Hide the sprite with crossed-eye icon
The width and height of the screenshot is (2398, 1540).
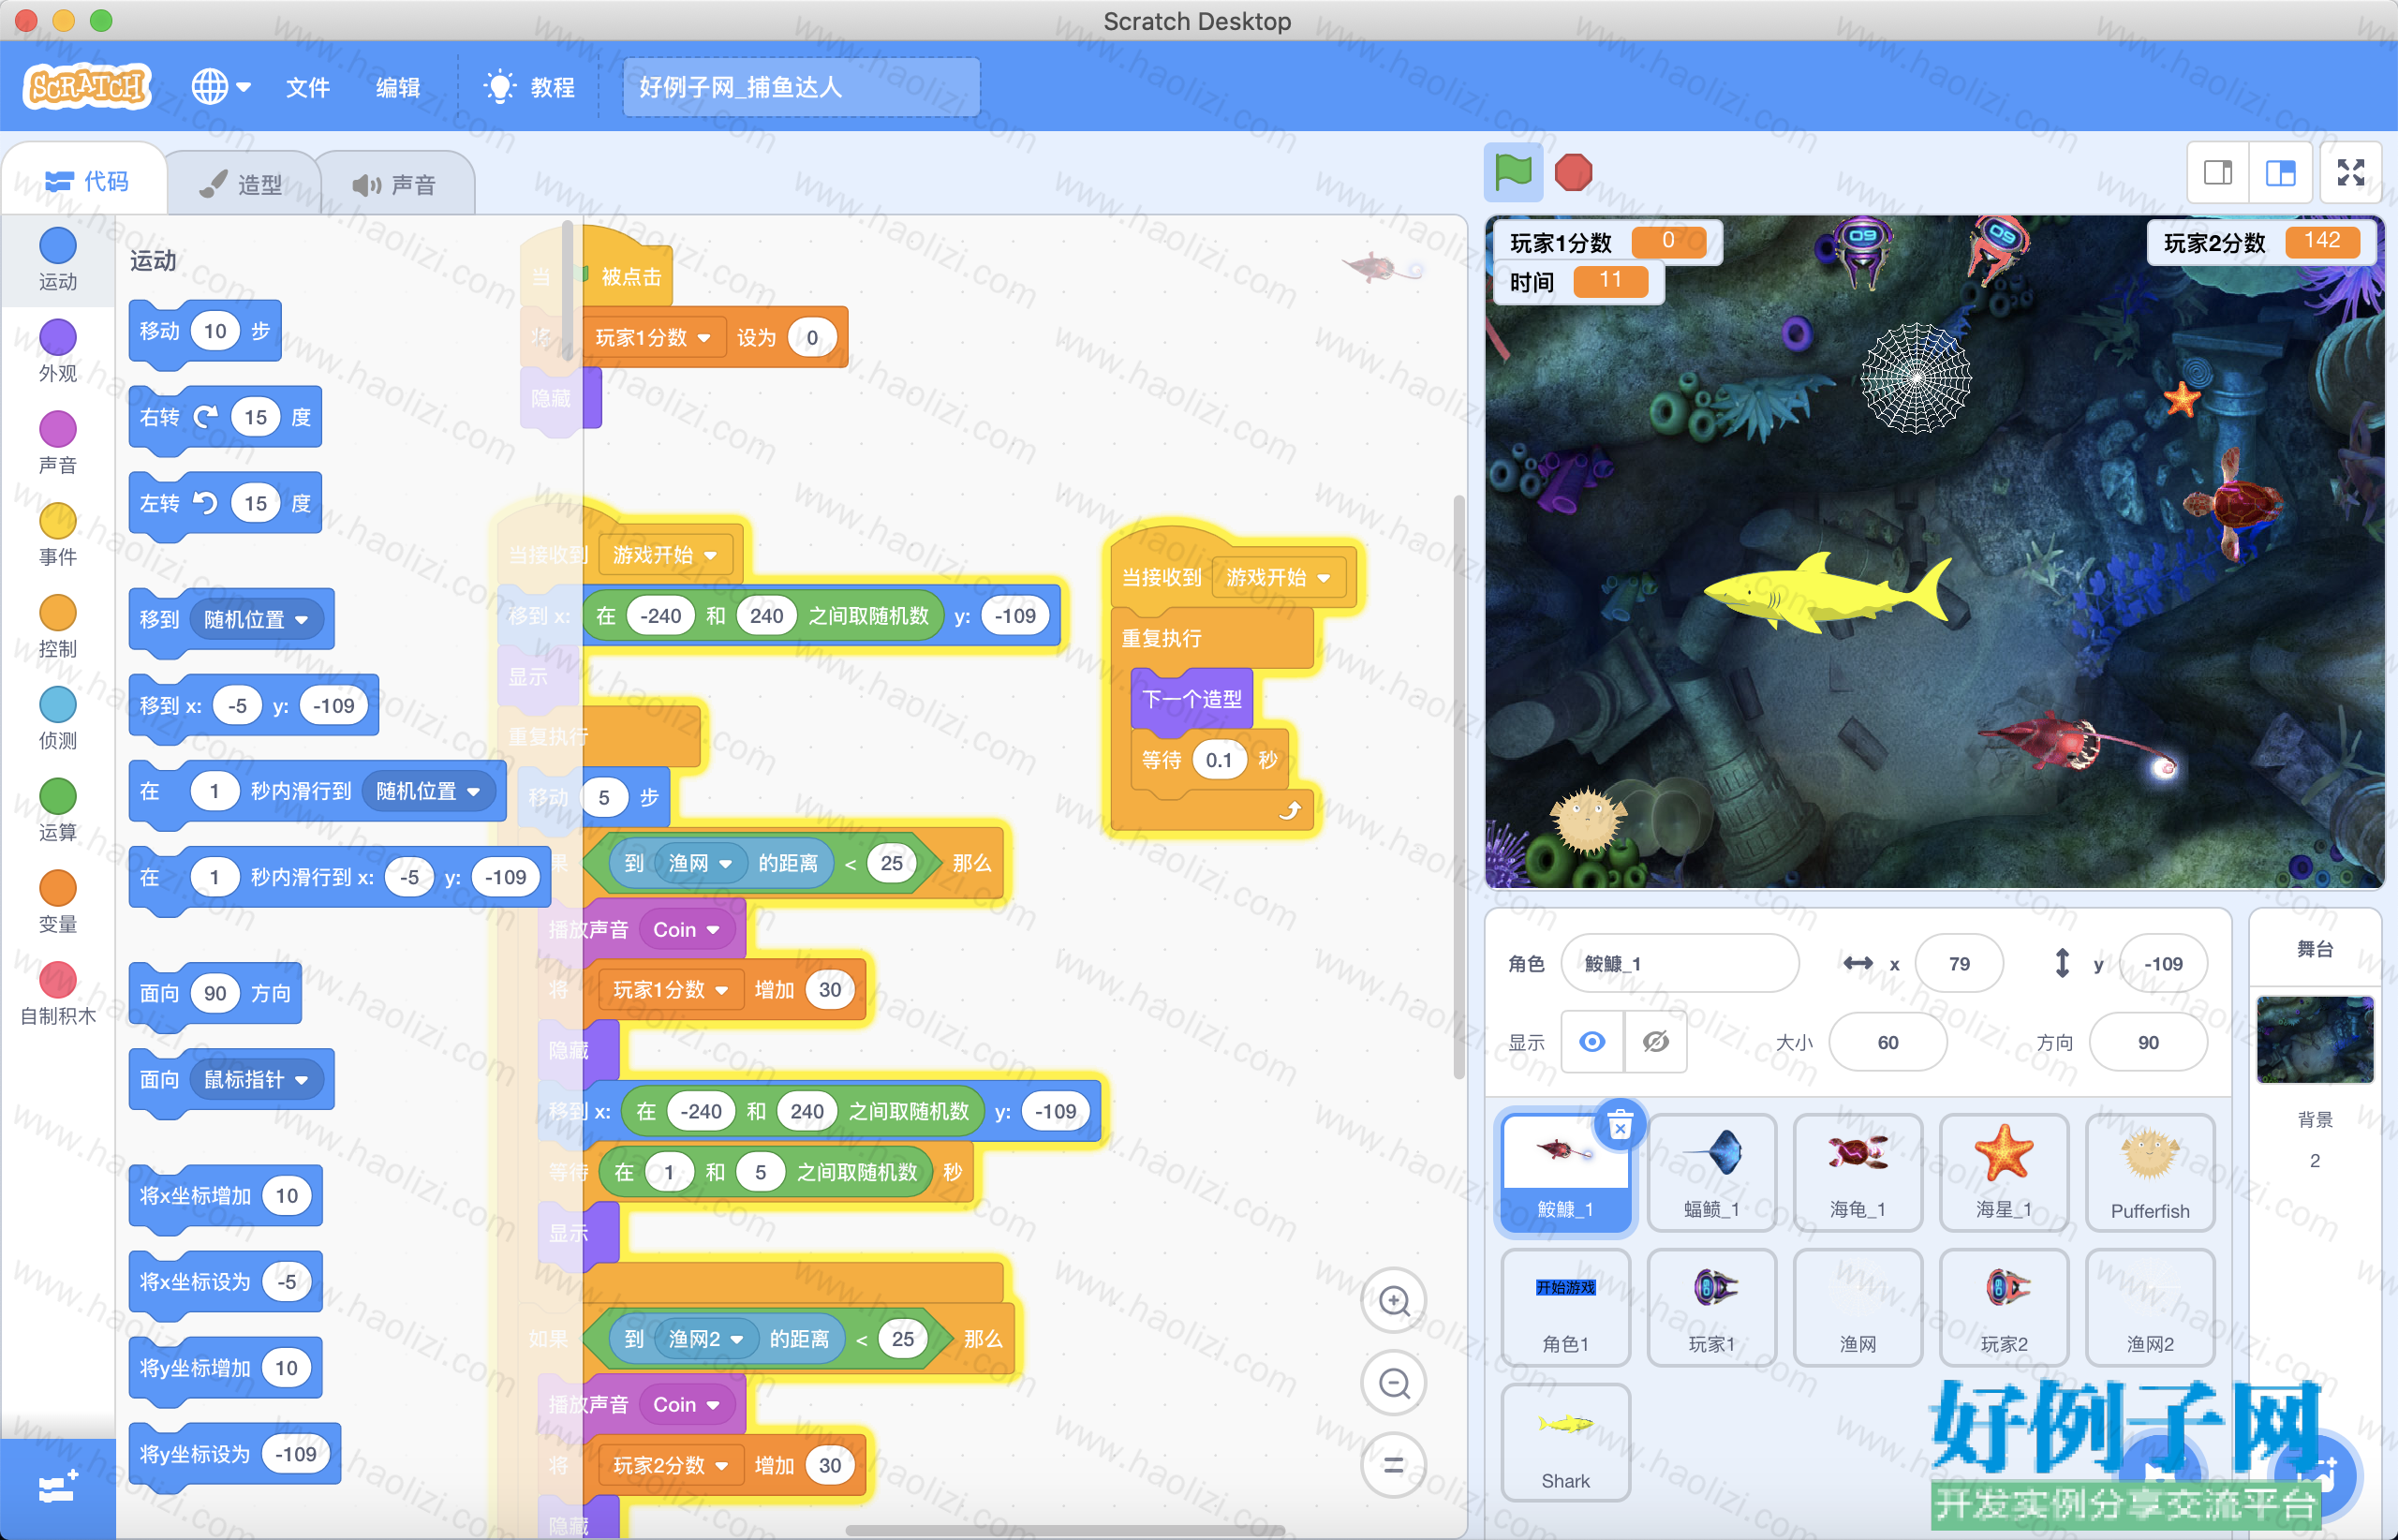(x=1655, y=1042)
